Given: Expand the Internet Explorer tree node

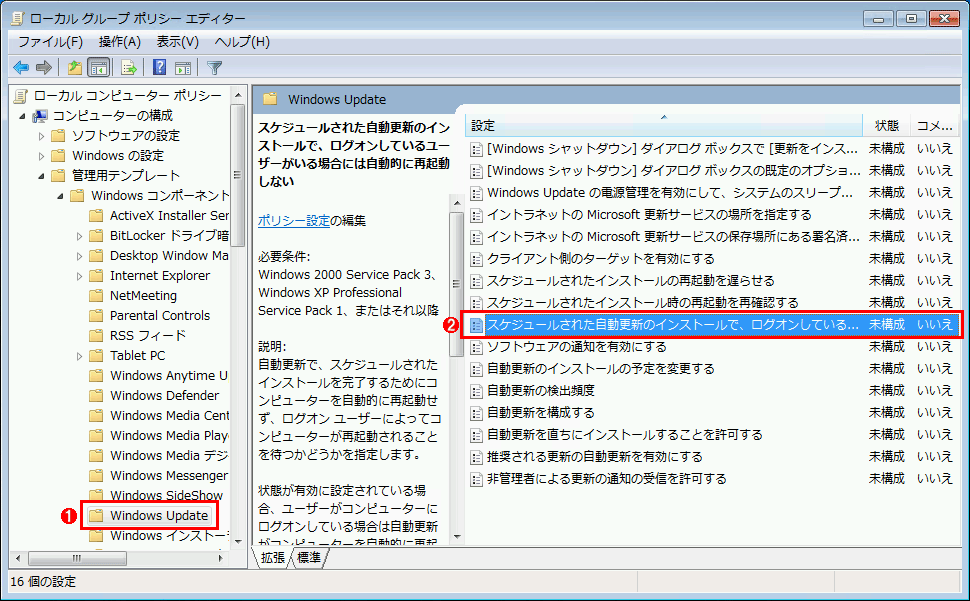Looking at the screenshot, I should [79, 276].
